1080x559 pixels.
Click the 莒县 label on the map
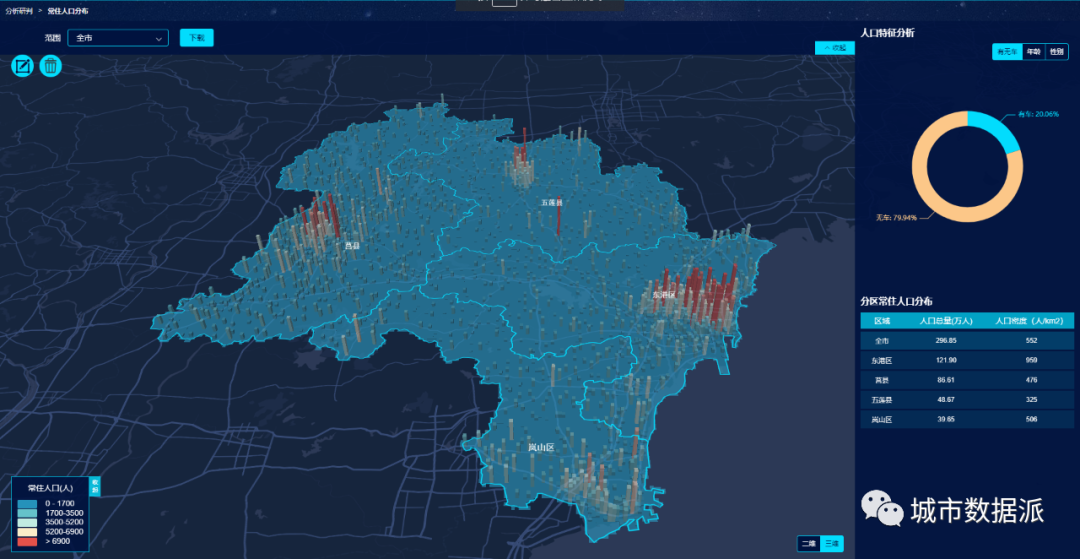tap(352, 245)
